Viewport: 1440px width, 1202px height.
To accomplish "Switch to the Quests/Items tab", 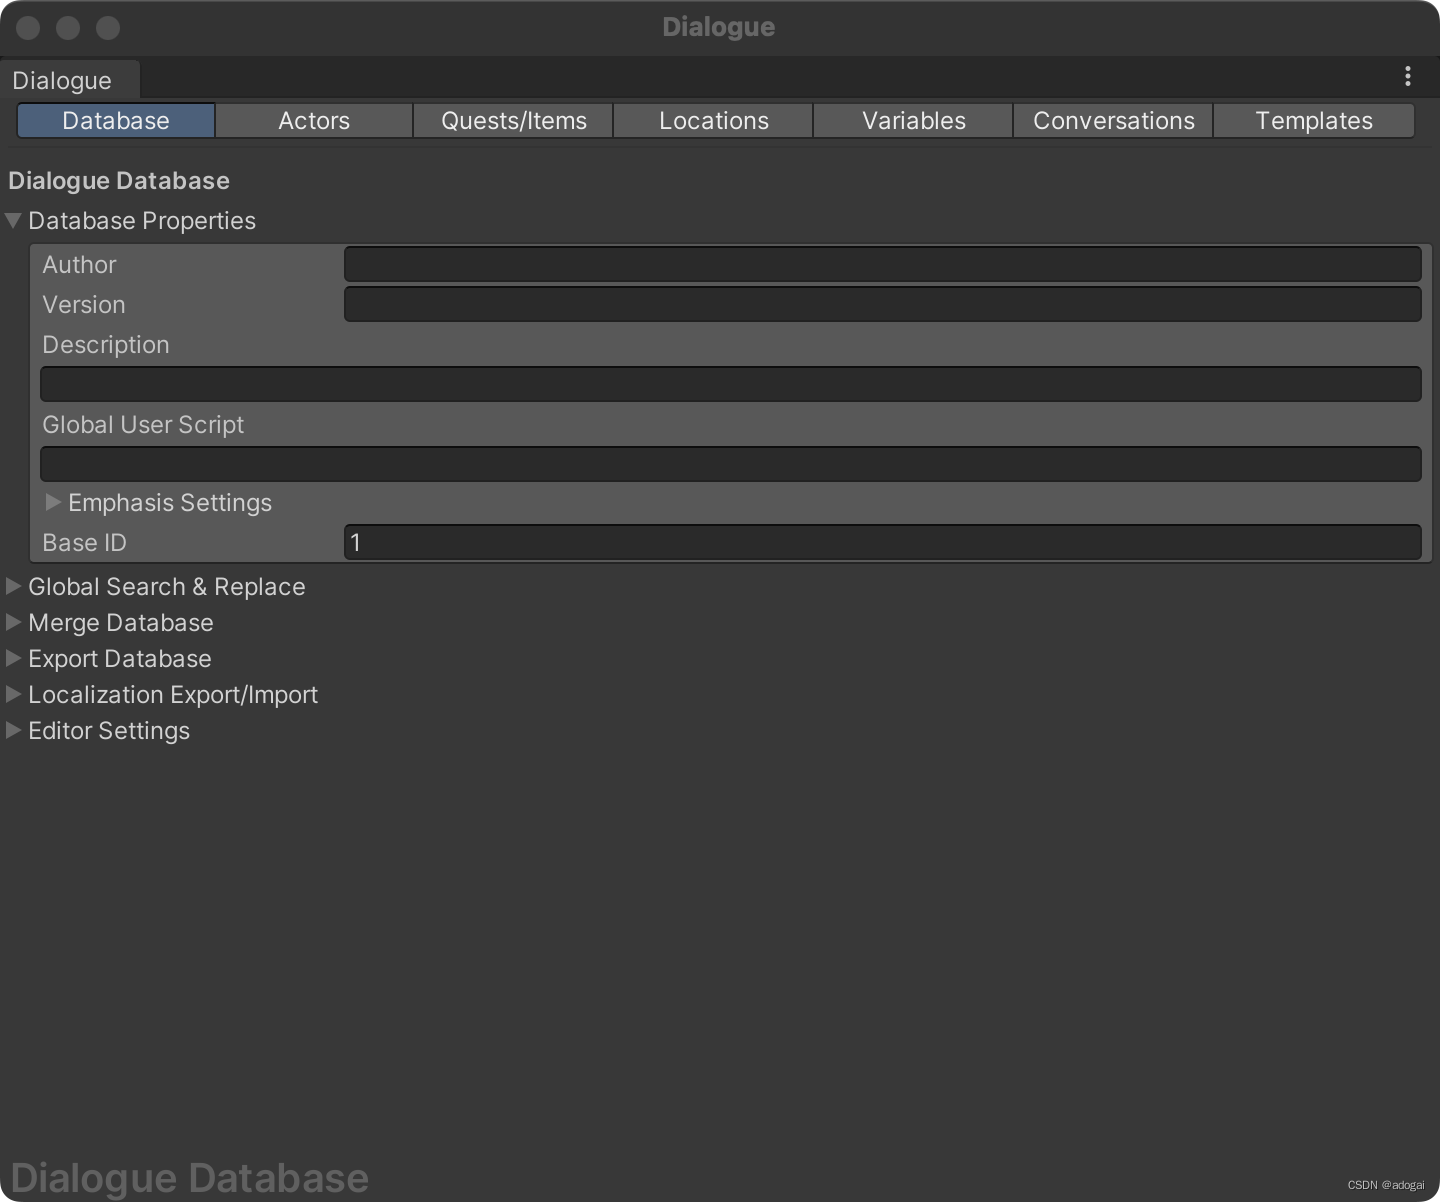I will click(512, 120).
